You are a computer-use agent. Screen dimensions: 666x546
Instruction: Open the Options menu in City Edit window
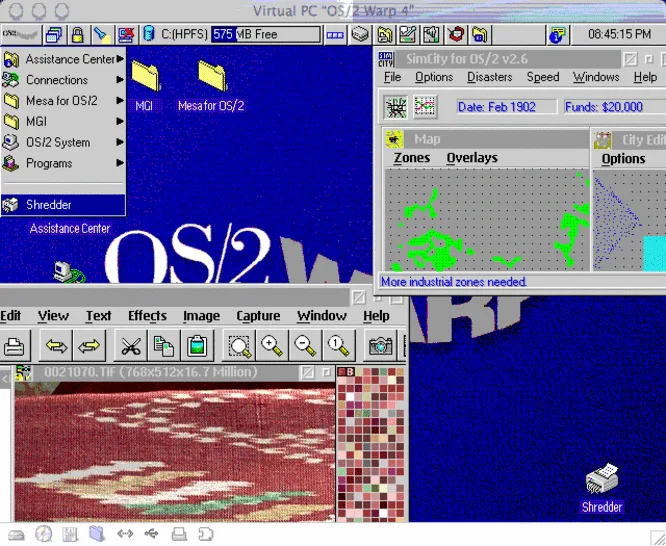(623, 158)
